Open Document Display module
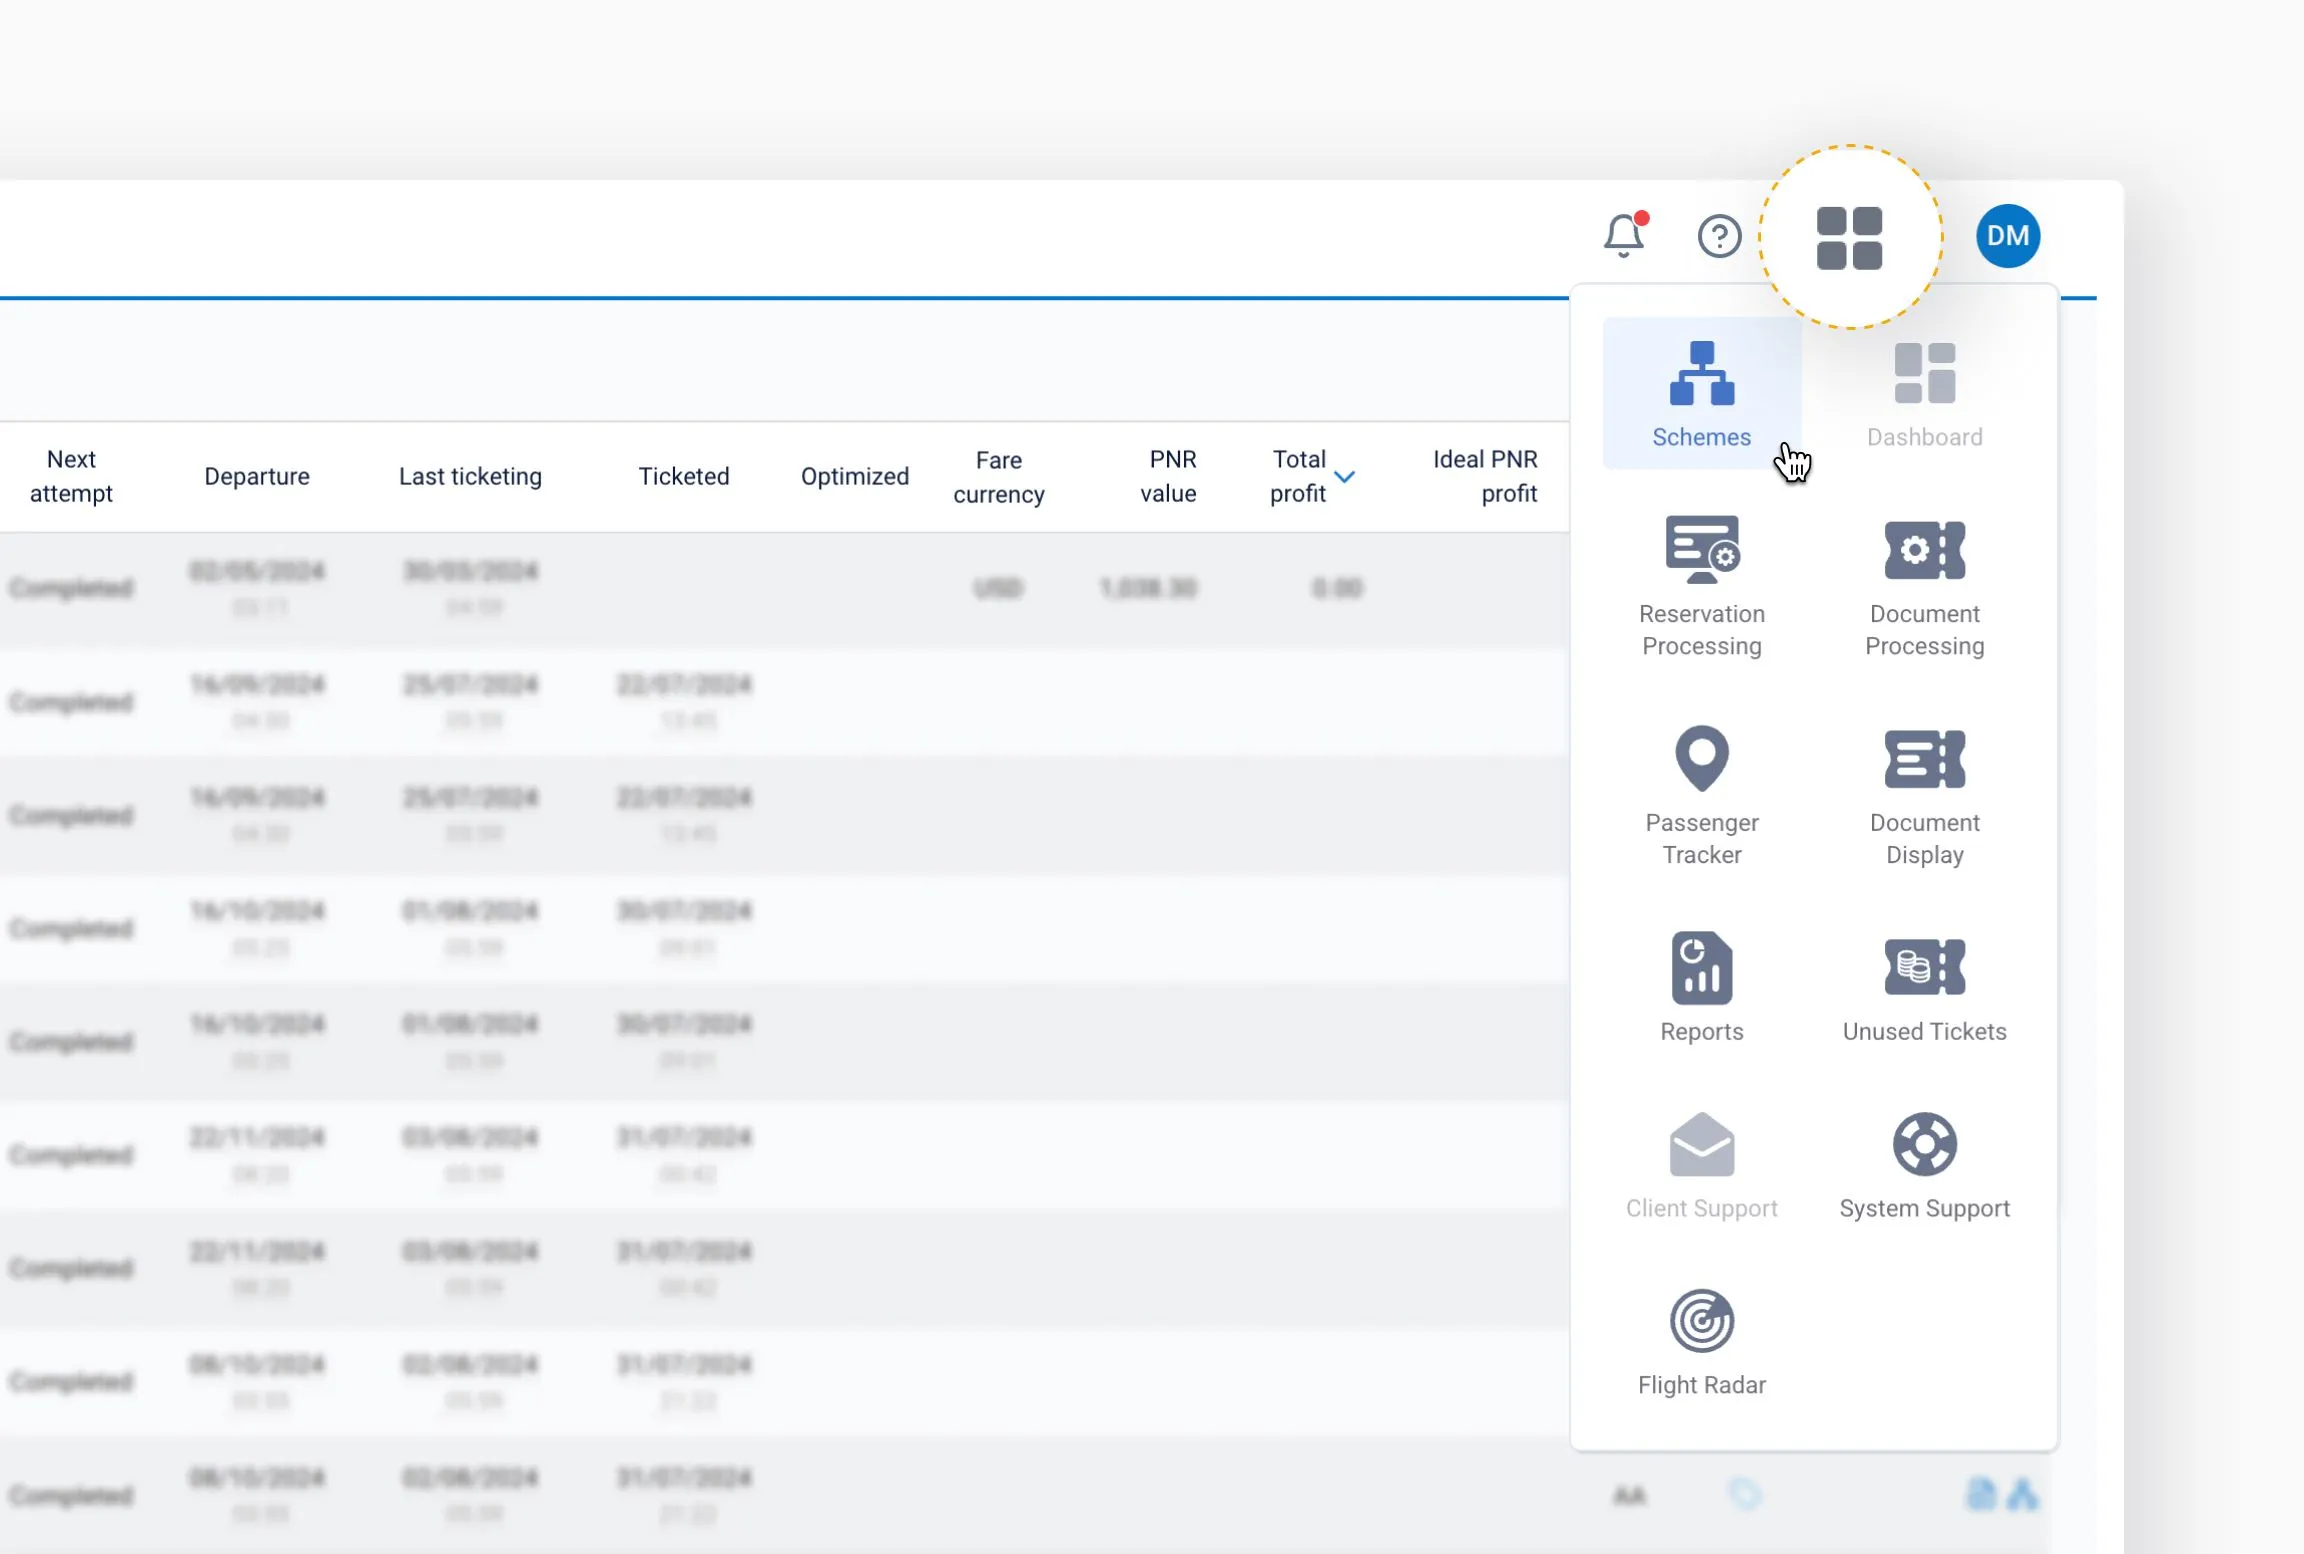 pyautogui.click(x=1924, y=795)
